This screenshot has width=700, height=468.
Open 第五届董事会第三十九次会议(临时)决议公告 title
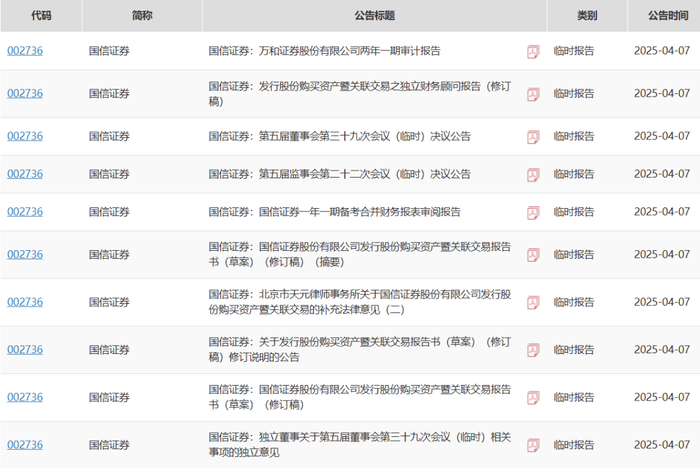click(x=338, y=136)
